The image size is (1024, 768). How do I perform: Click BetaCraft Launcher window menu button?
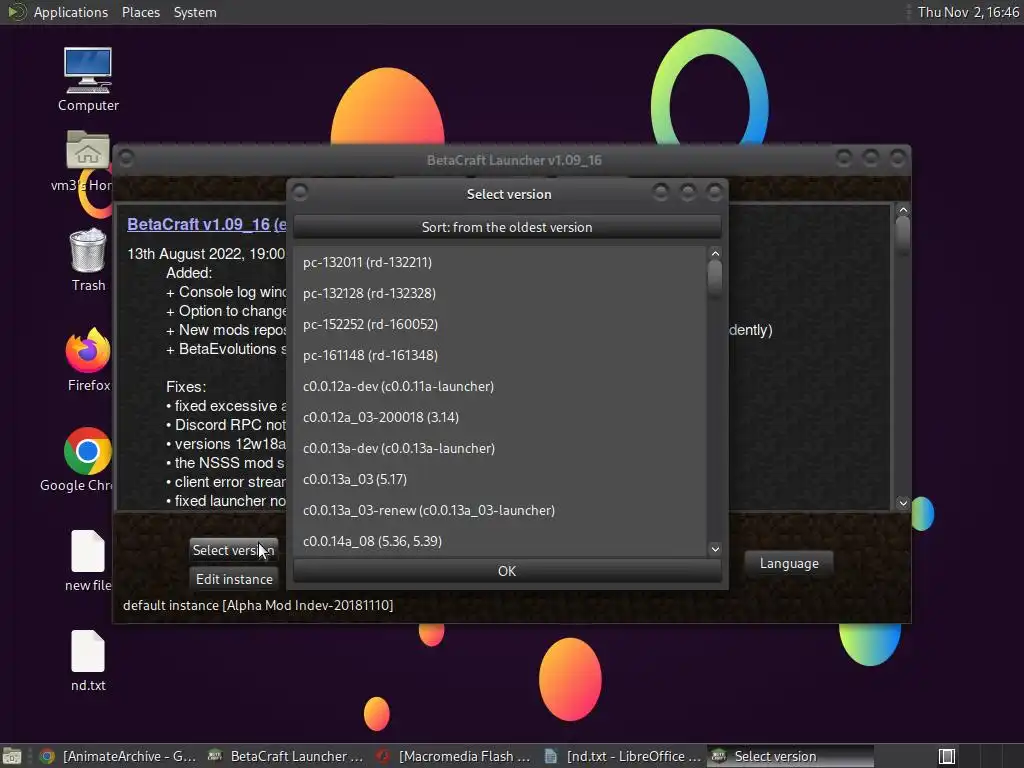(x=127, y=158)
